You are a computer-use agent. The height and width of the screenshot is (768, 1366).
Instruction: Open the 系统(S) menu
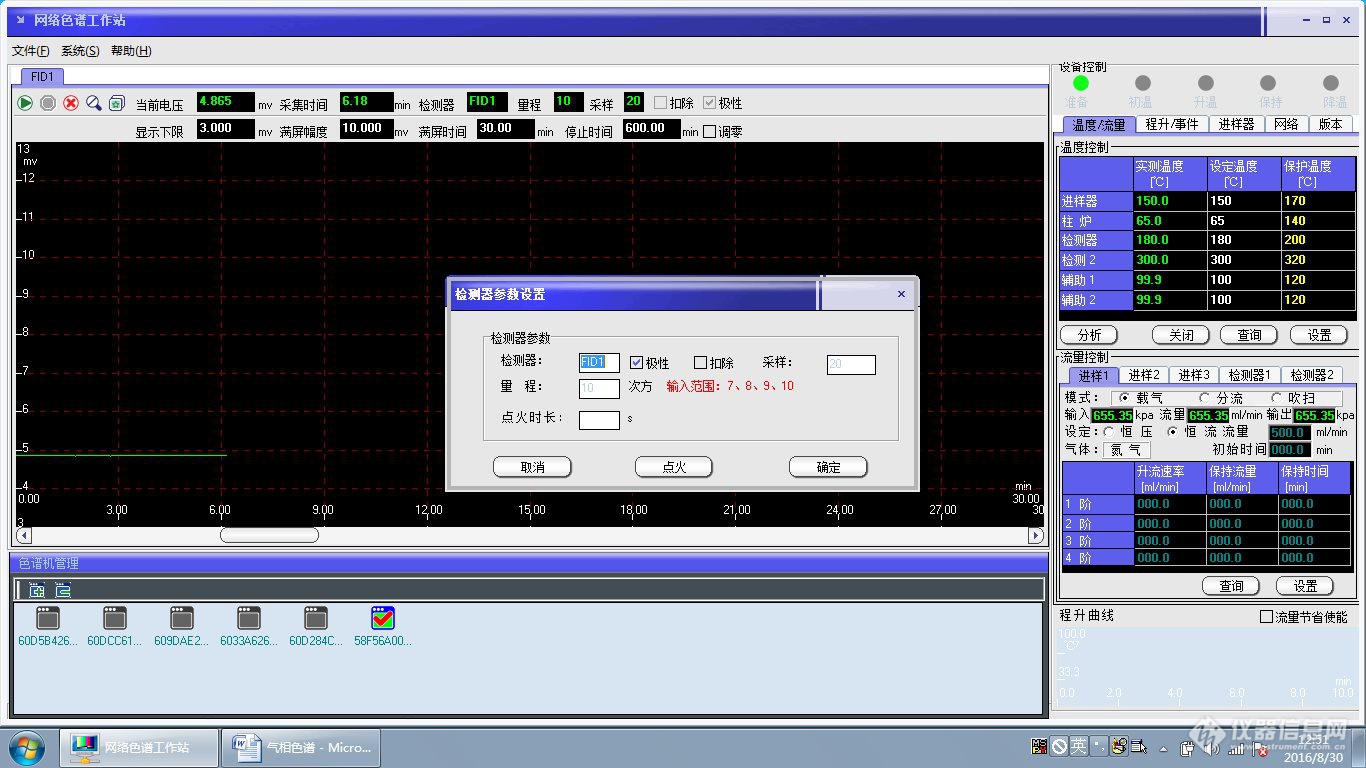point(80,51)
